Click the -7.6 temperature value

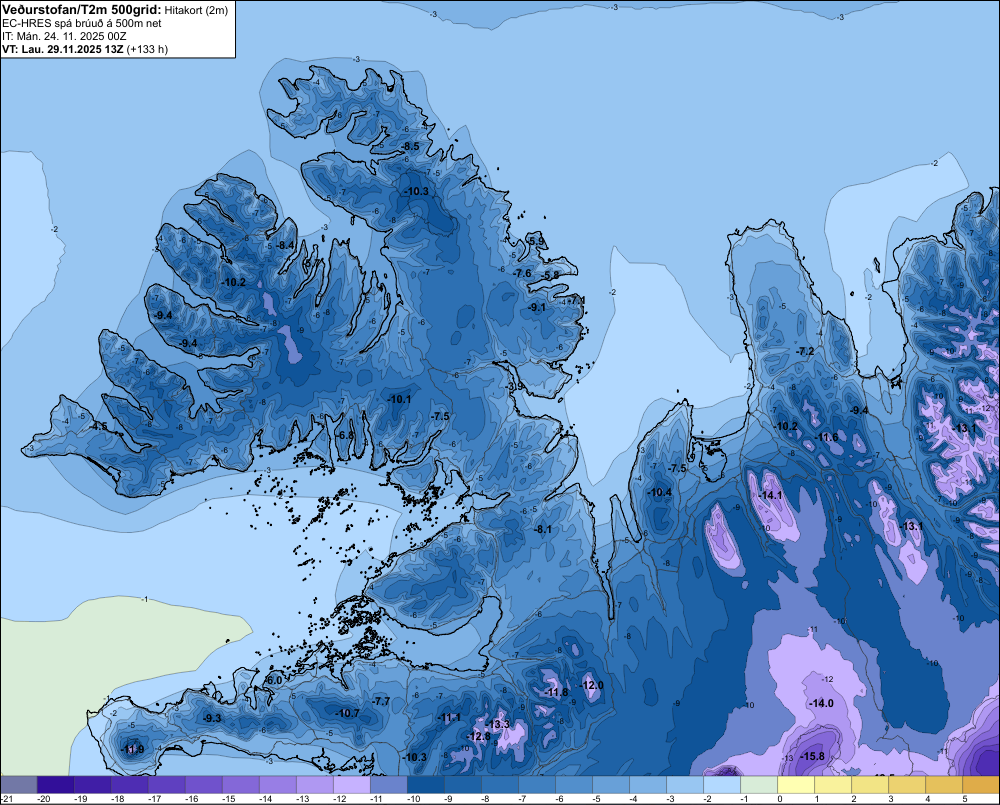click(522, 273)
